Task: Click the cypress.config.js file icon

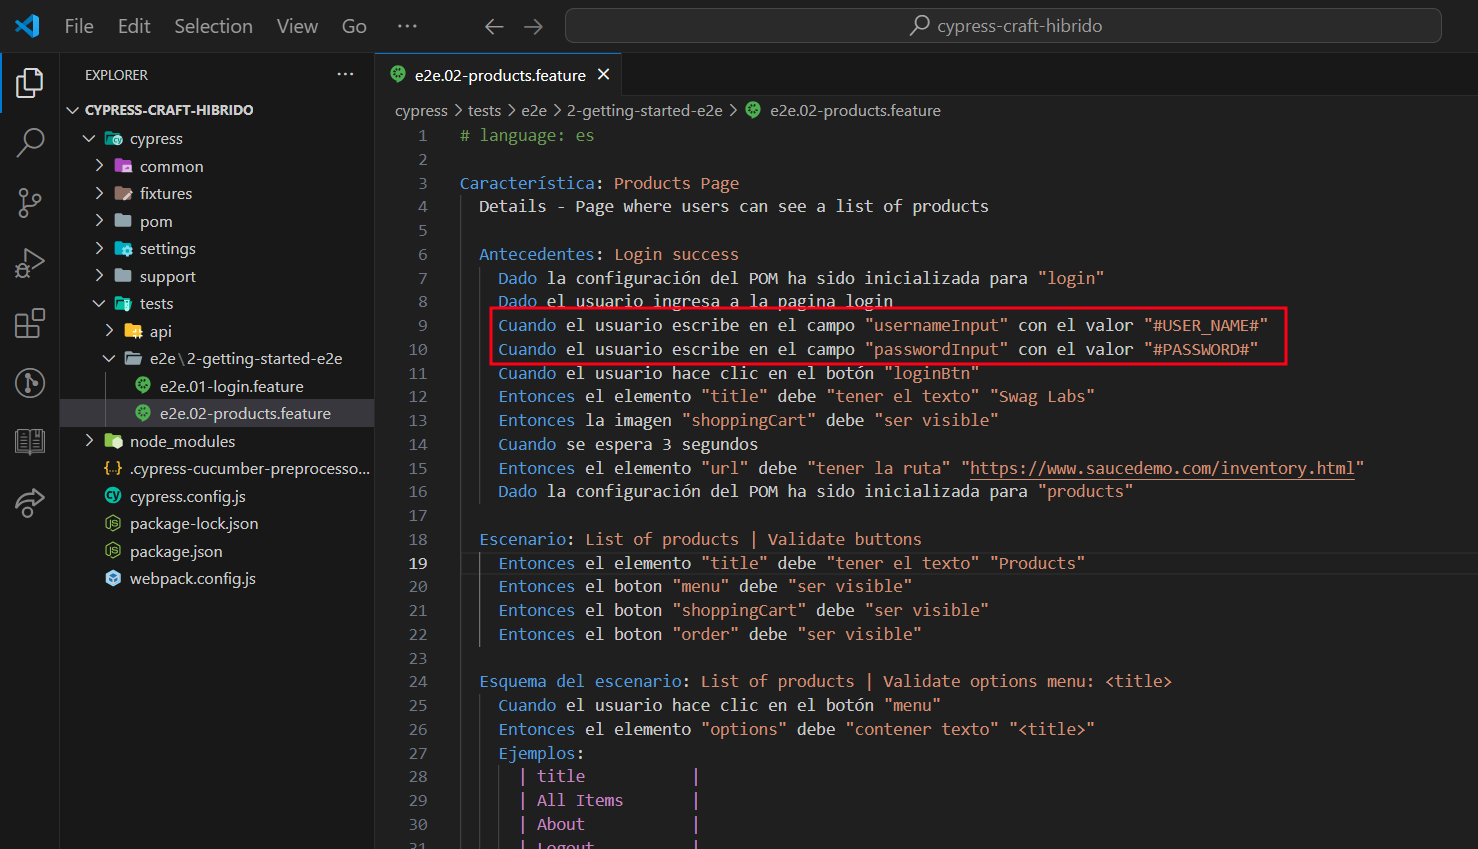Action: (113, 496)
